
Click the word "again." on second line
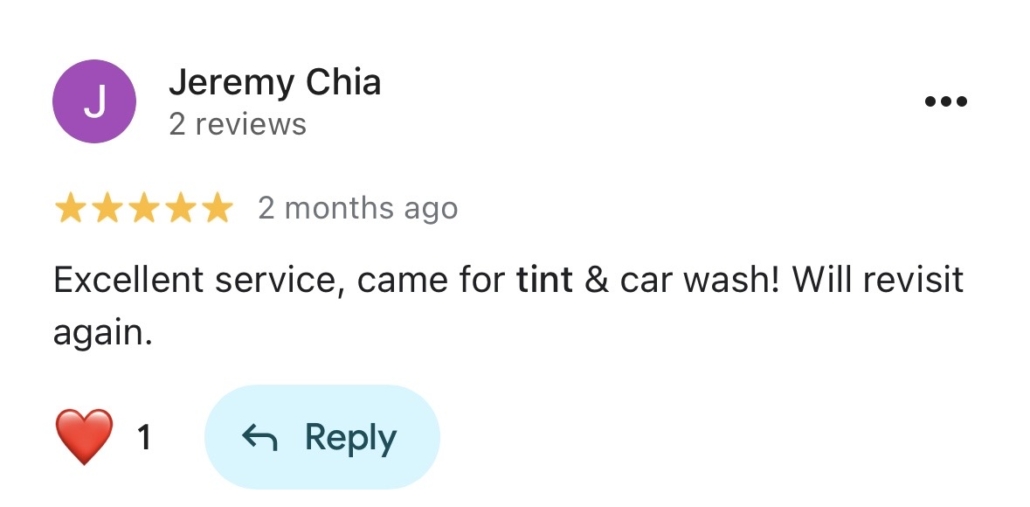[x=102, y=333]
